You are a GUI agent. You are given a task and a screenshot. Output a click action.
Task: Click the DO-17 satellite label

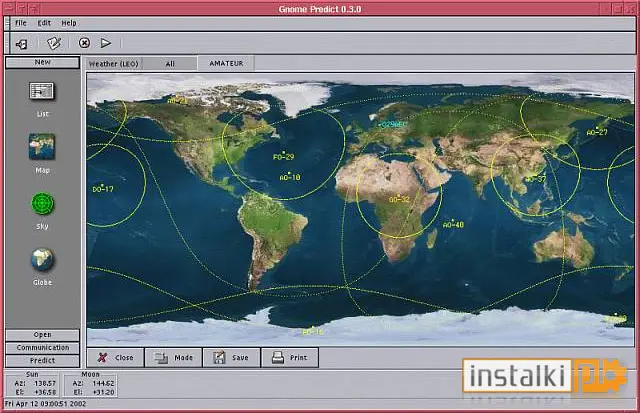pos(103,189)
